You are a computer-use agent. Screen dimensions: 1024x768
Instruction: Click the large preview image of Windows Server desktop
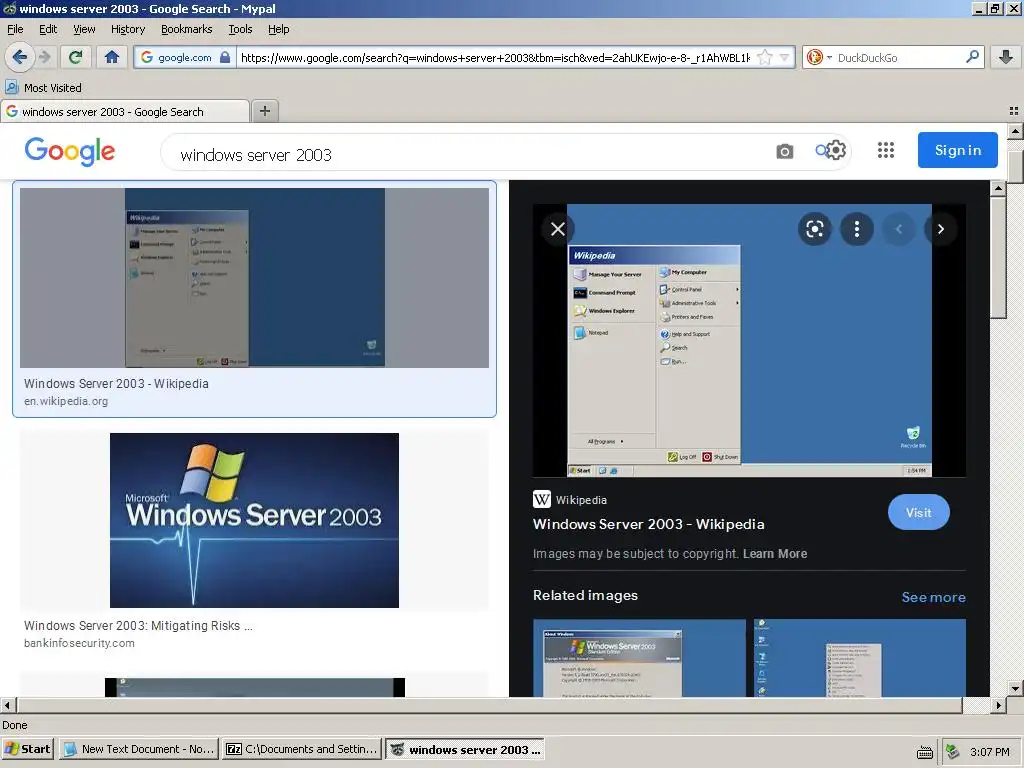[749, 340]
